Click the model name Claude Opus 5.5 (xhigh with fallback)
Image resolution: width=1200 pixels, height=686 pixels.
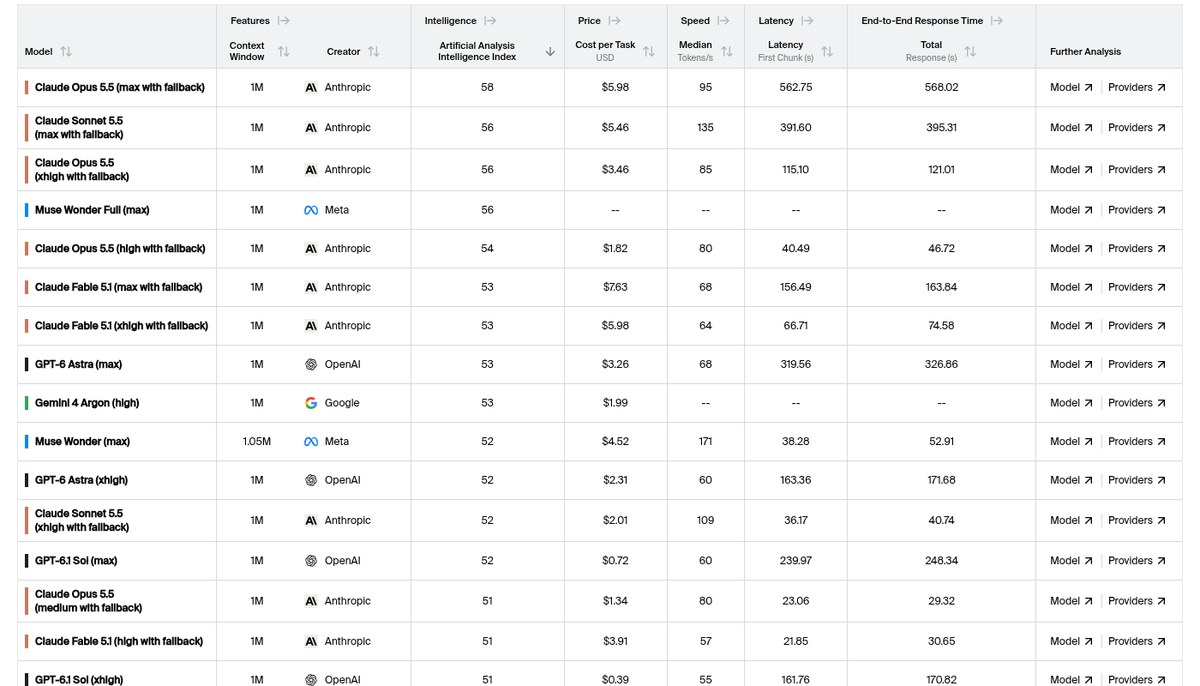click(82, 170)
